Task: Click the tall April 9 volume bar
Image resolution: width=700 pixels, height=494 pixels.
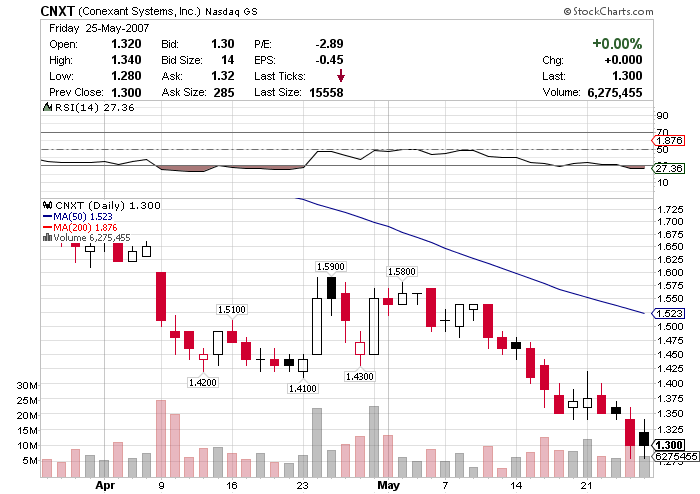Action: (x=161, y=438)
